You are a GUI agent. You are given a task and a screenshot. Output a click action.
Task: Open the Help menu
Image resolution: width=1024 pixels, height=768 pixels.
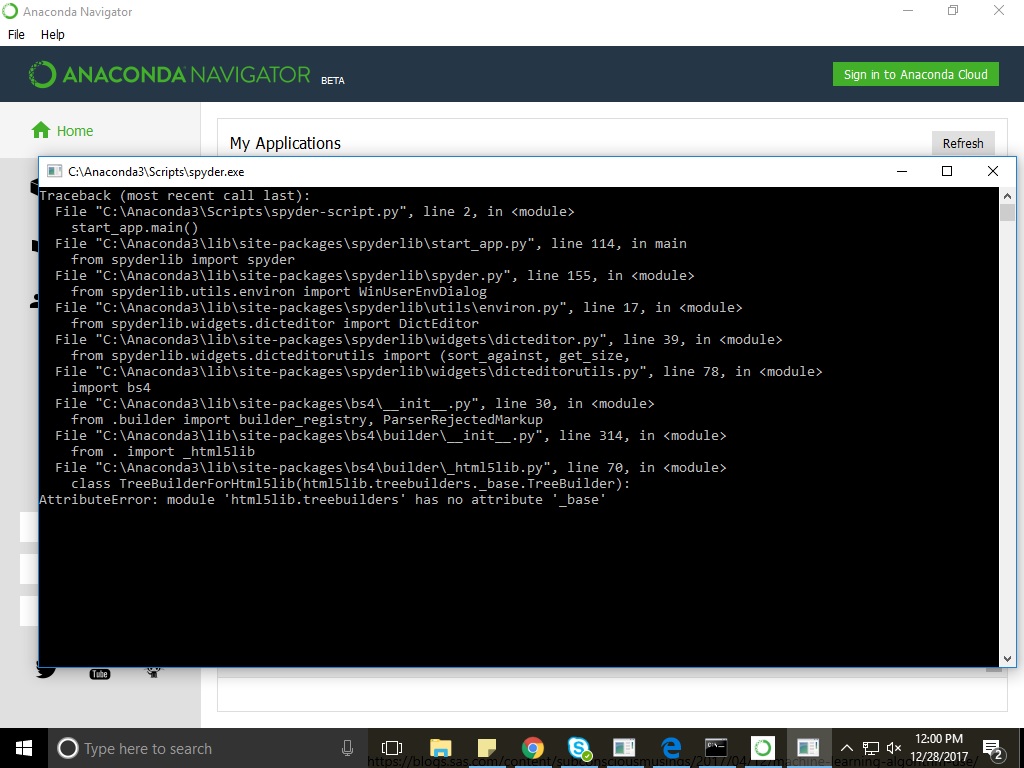[x=53, y=34]
